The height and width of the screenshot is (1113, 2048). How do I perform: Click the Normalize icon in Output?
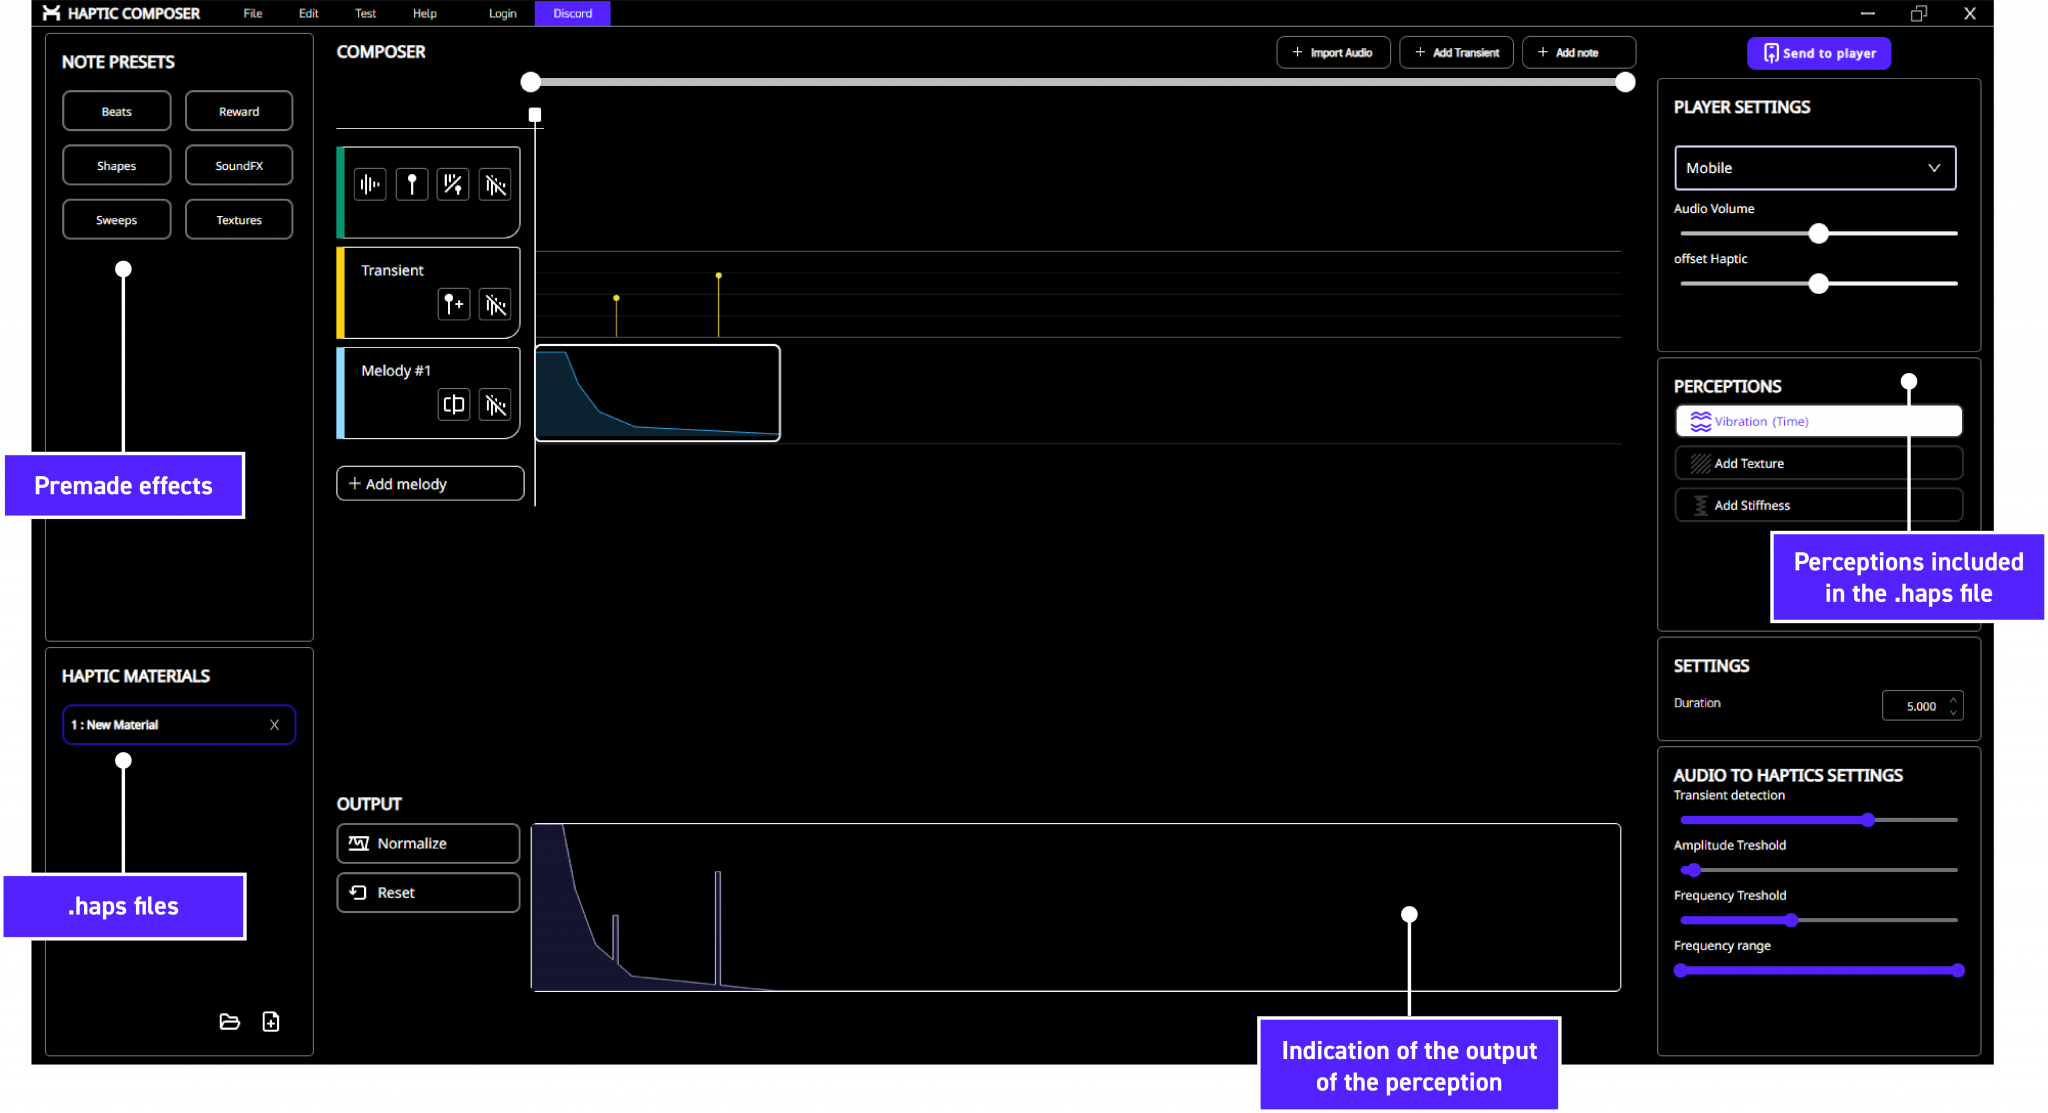click(359, 843)
